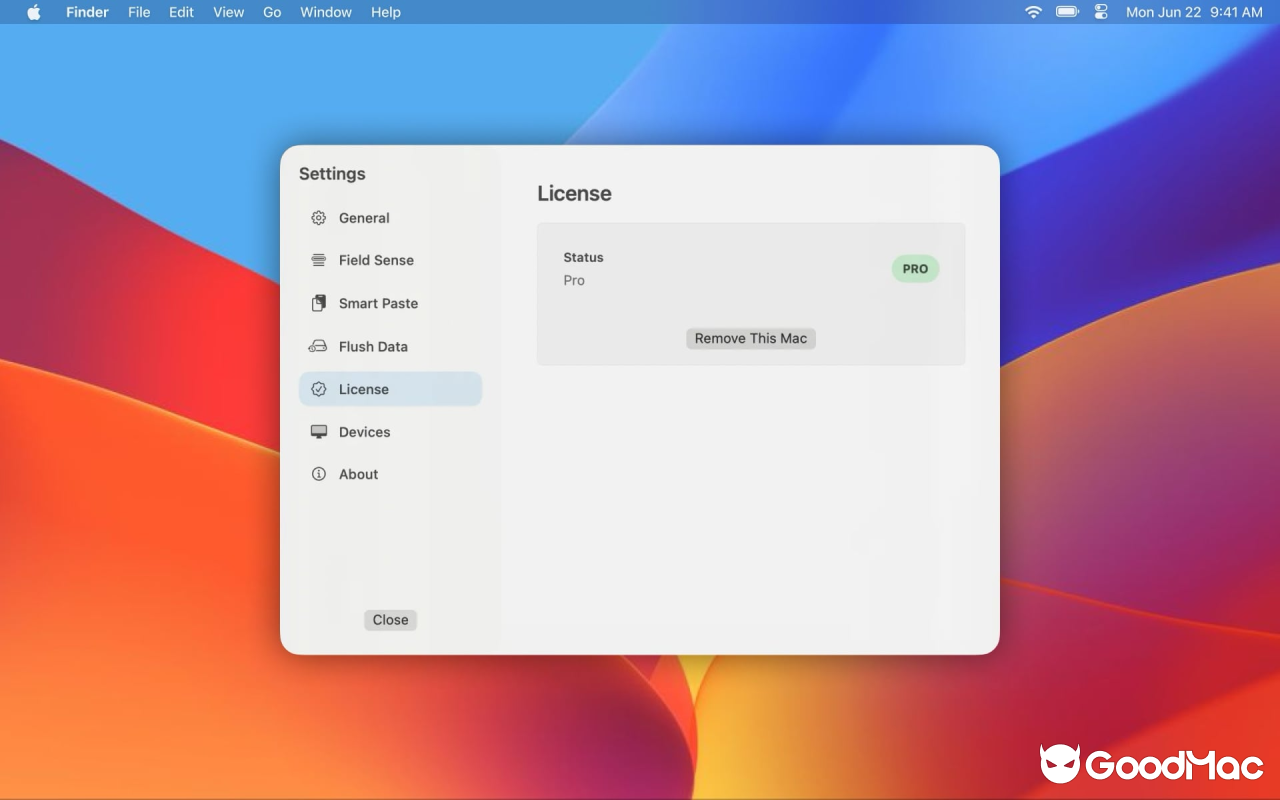Viewport: 1280px width, 800px height.
Task: Click the Settings title text
Action: [x=332, y=174]
